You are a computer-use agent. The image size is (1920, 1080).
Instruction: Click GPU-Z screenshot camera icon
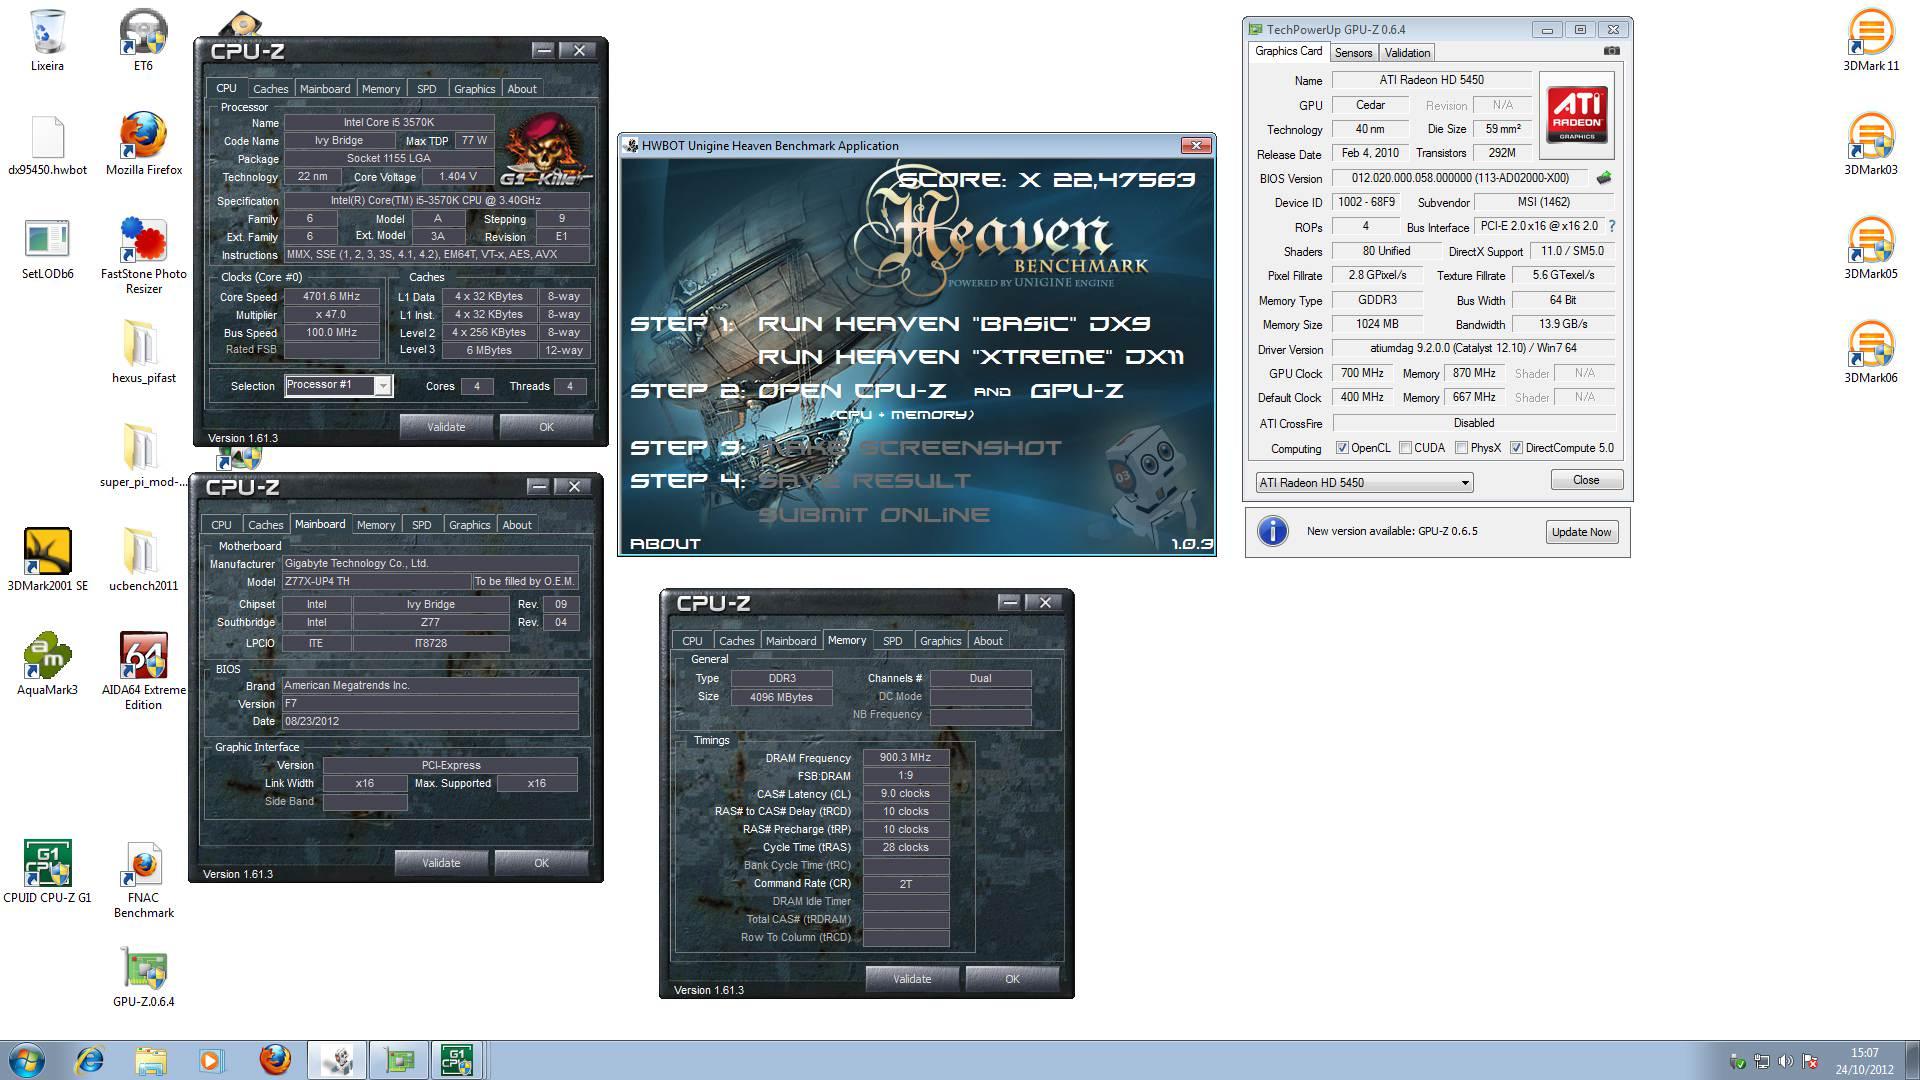pos(1611,51)
